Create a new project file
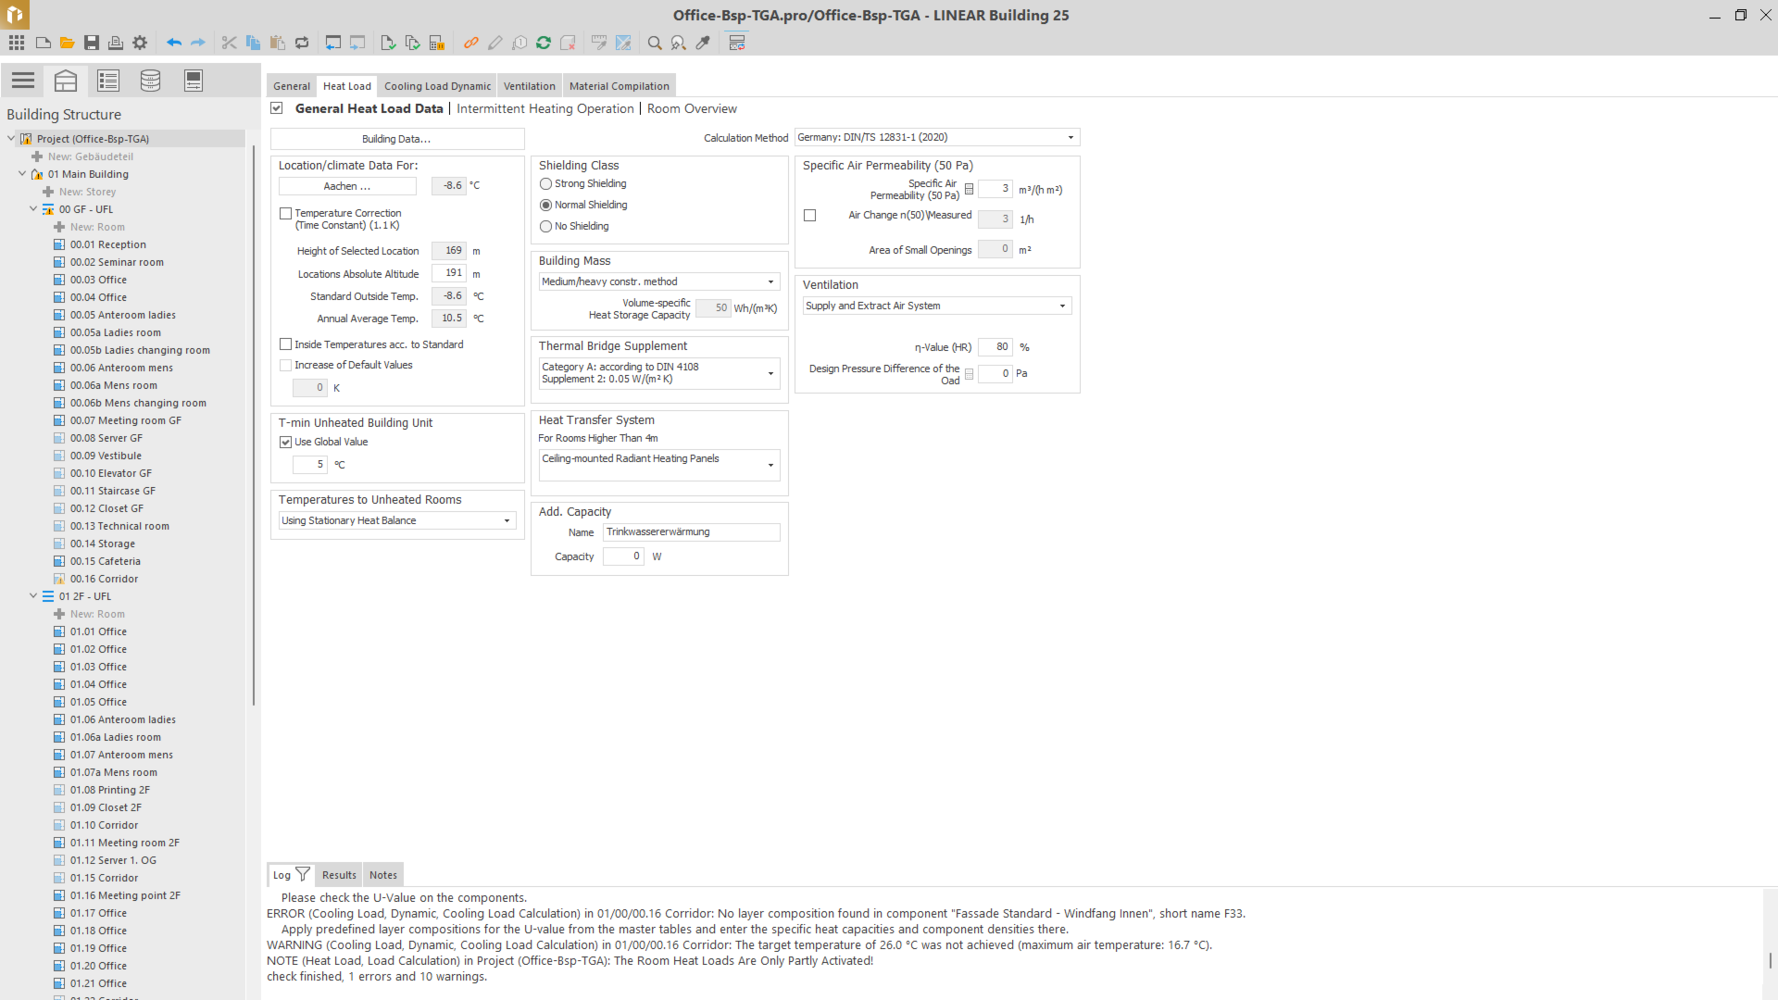Viewport: 1778px width, 1000px height. pyautogui.click(x=43, y=43)
